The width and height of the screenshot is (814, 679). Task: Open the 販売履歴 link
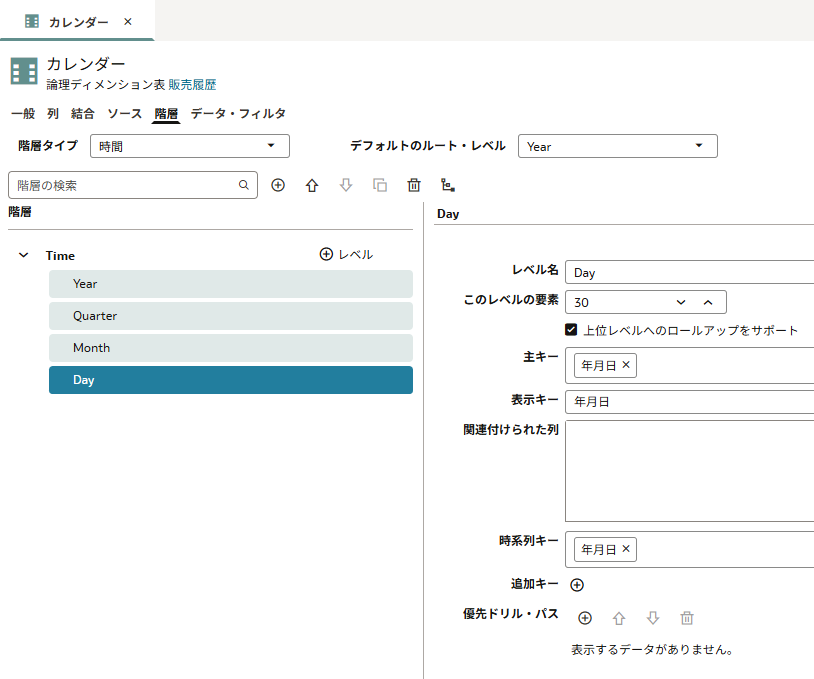(x=192, y=85)
